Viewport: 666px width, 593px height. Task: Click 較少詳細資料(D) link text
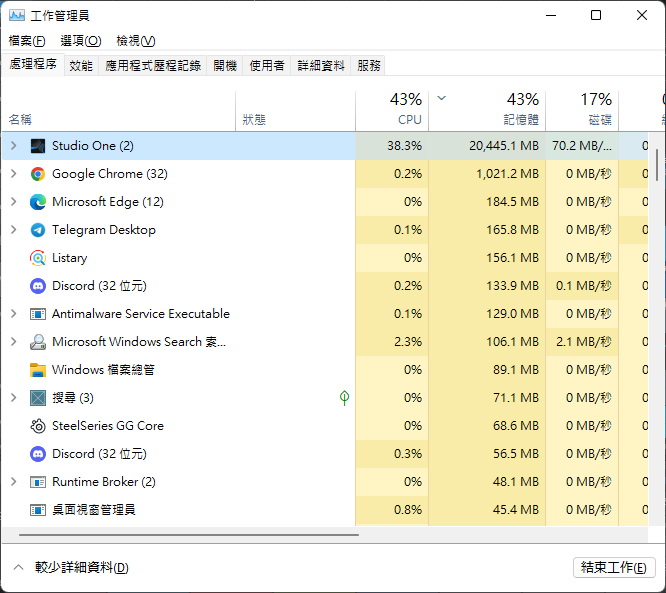(82, 568)
